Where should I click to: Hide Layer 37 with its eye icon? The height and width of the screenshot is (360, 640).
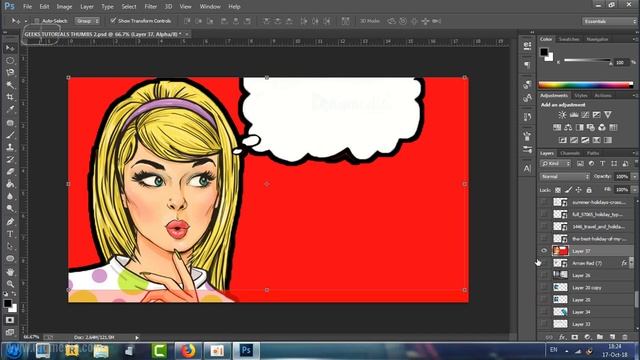pos(544,251)
